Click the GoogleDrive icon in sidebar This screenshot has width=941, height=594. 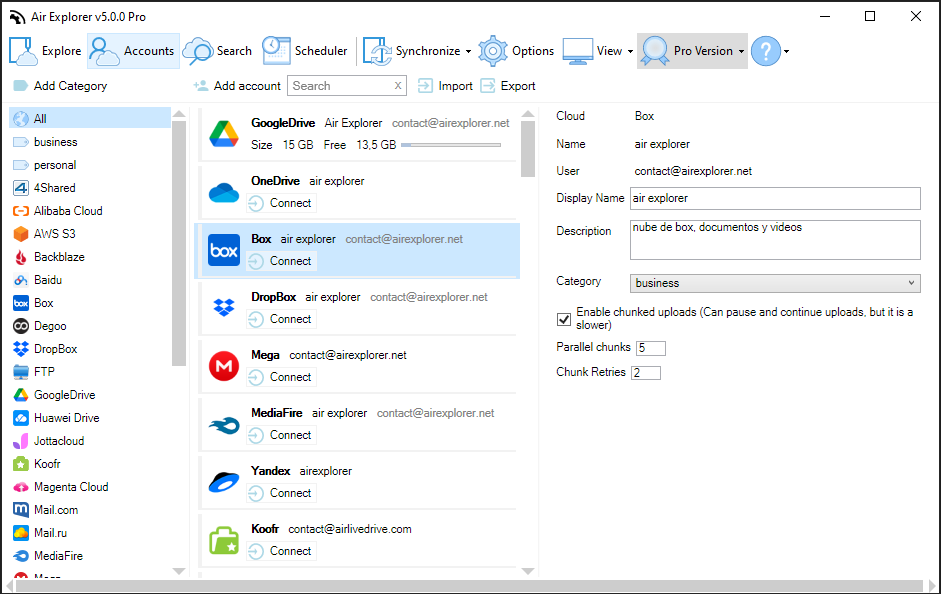21,395
